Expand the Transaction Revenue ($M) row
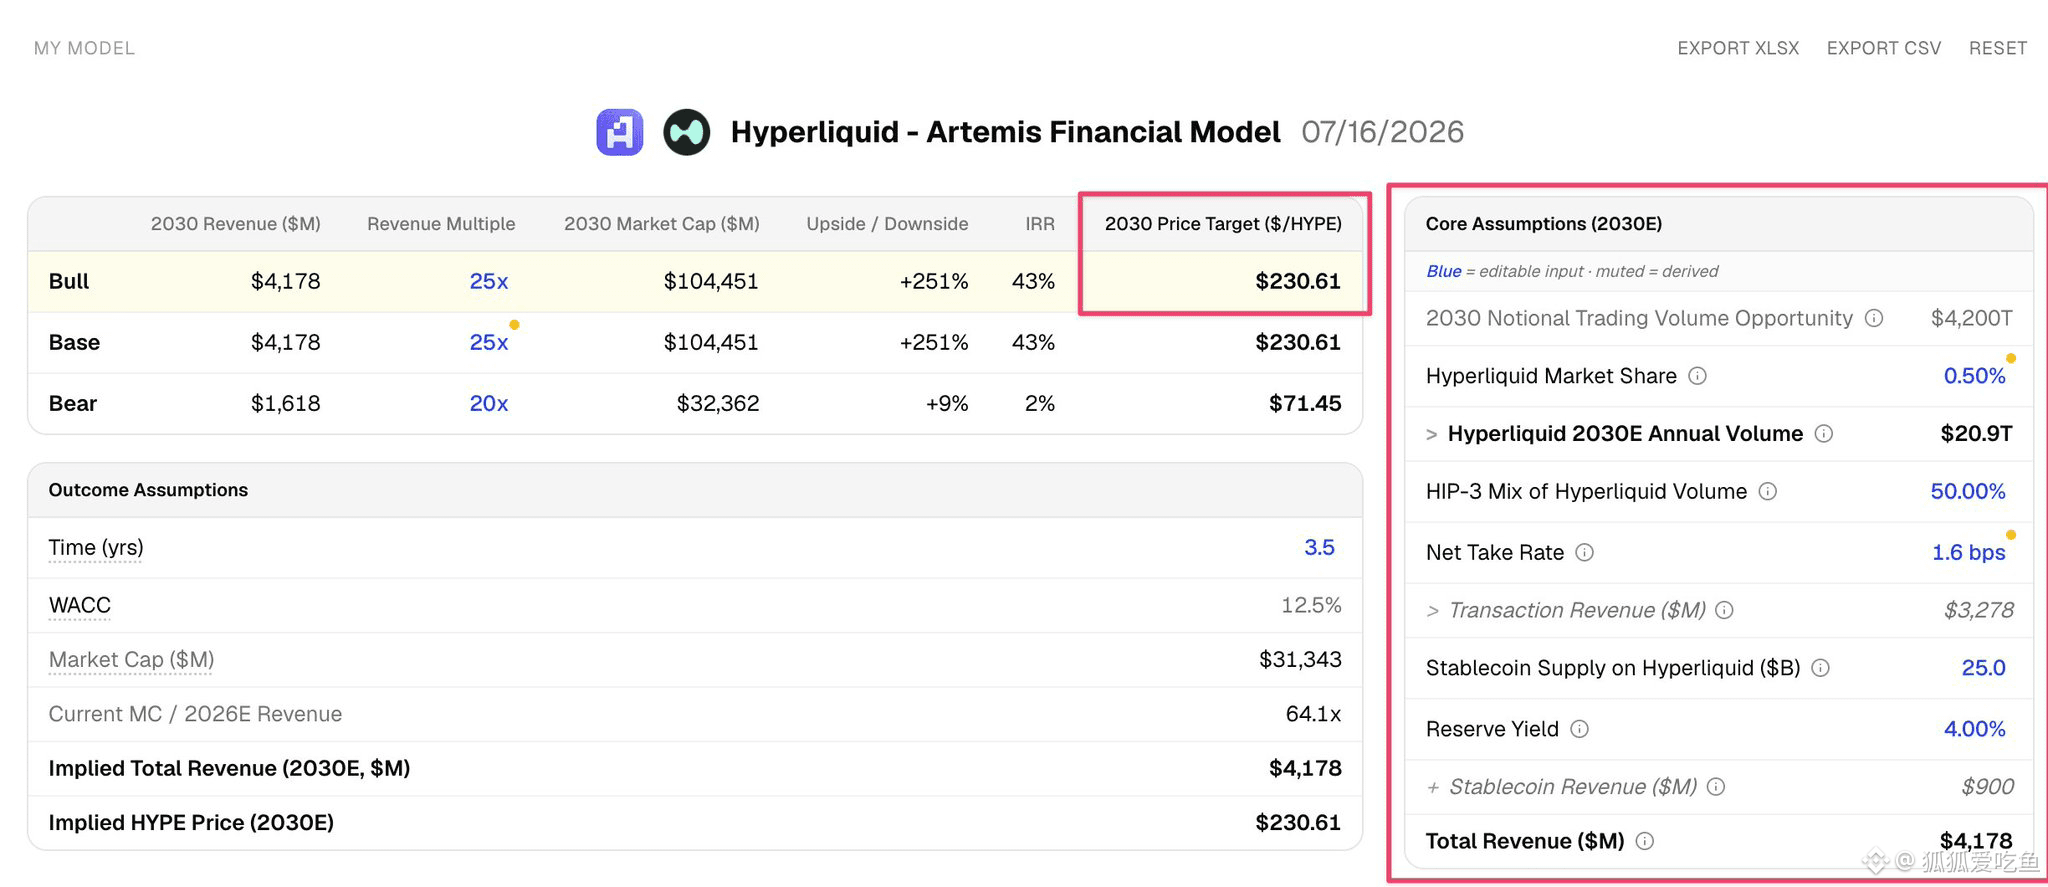 point(1433,611)
